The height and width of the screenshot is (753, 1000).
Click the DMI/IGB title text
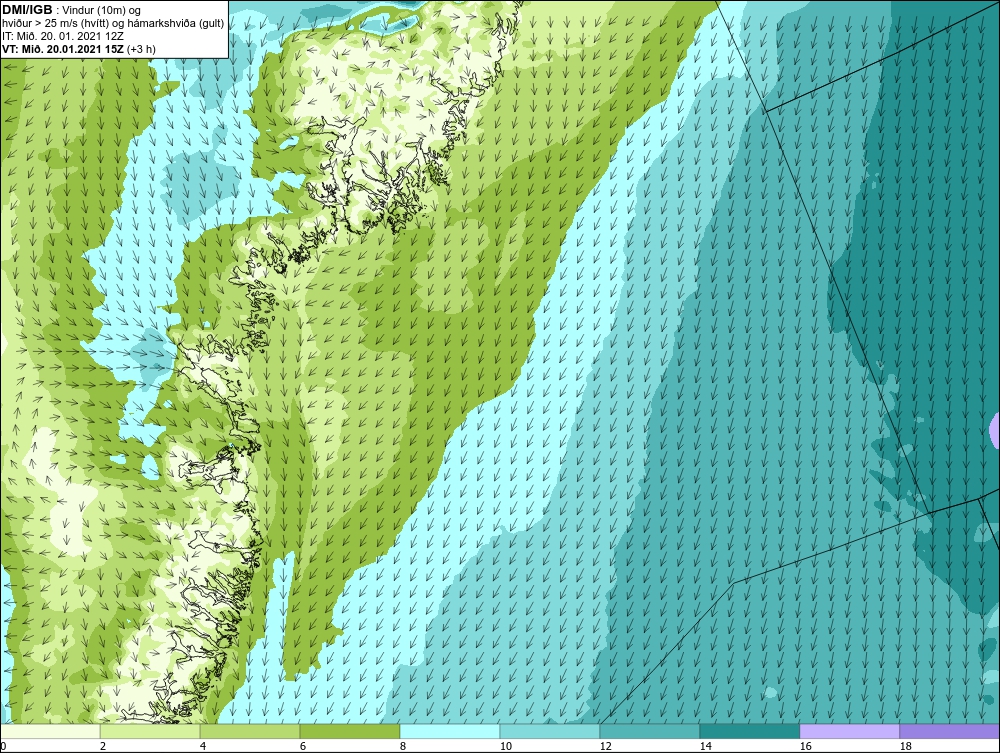tap(27, 10)
